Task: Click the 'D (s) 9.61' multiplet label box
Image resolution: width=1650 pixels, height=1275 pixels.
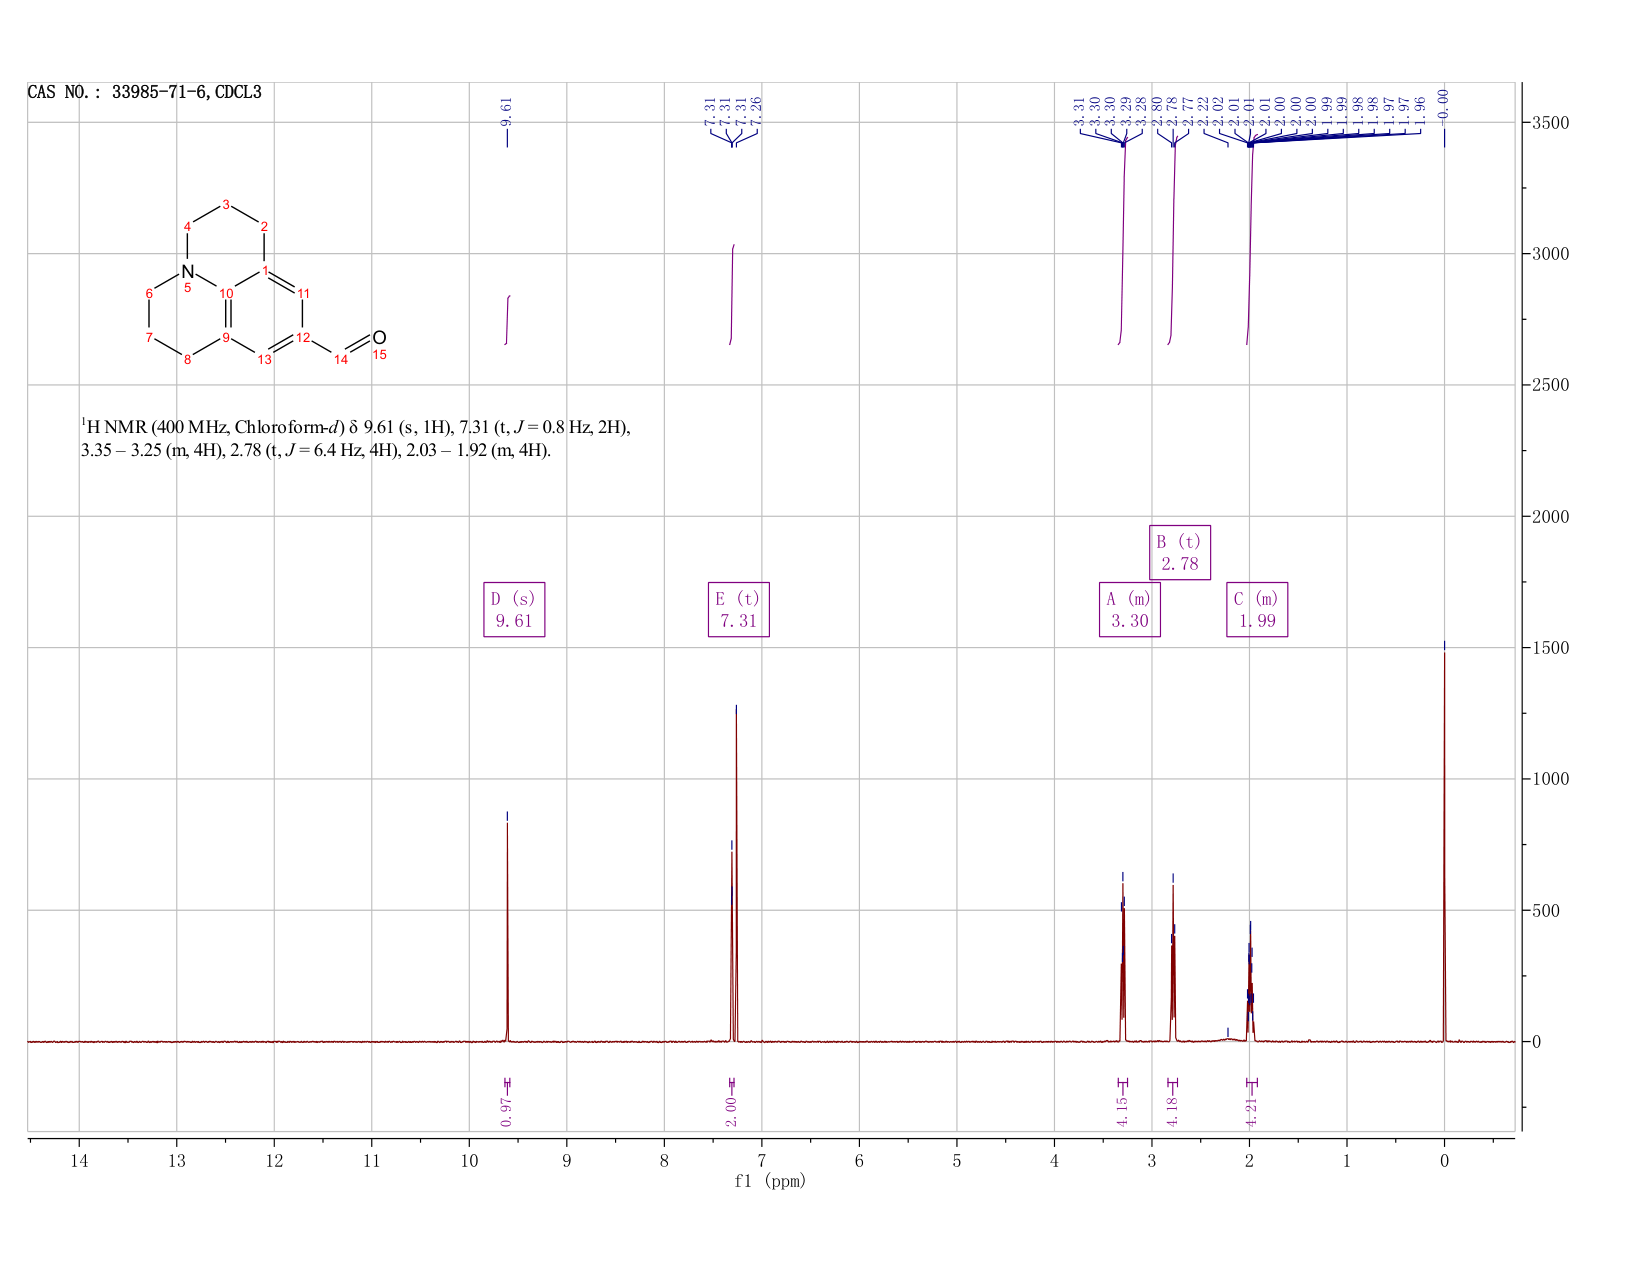Action: [x=514, y=609]
